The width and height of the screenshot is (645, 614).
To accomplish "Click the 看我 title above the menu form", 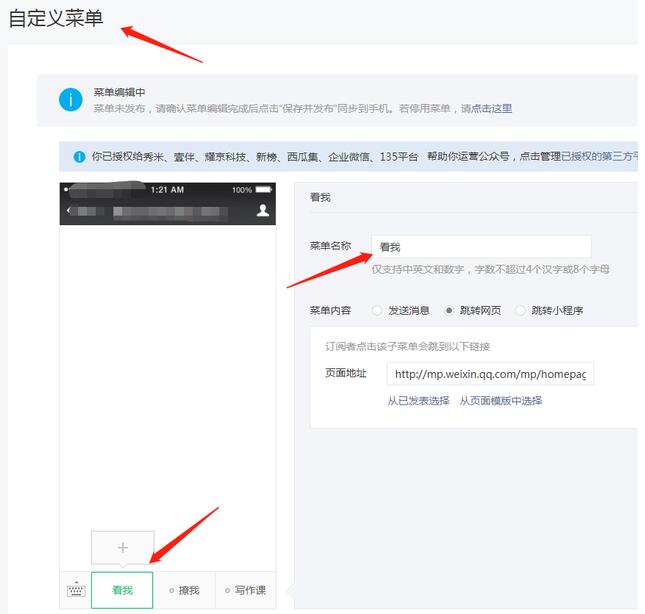I will point(320,197).
